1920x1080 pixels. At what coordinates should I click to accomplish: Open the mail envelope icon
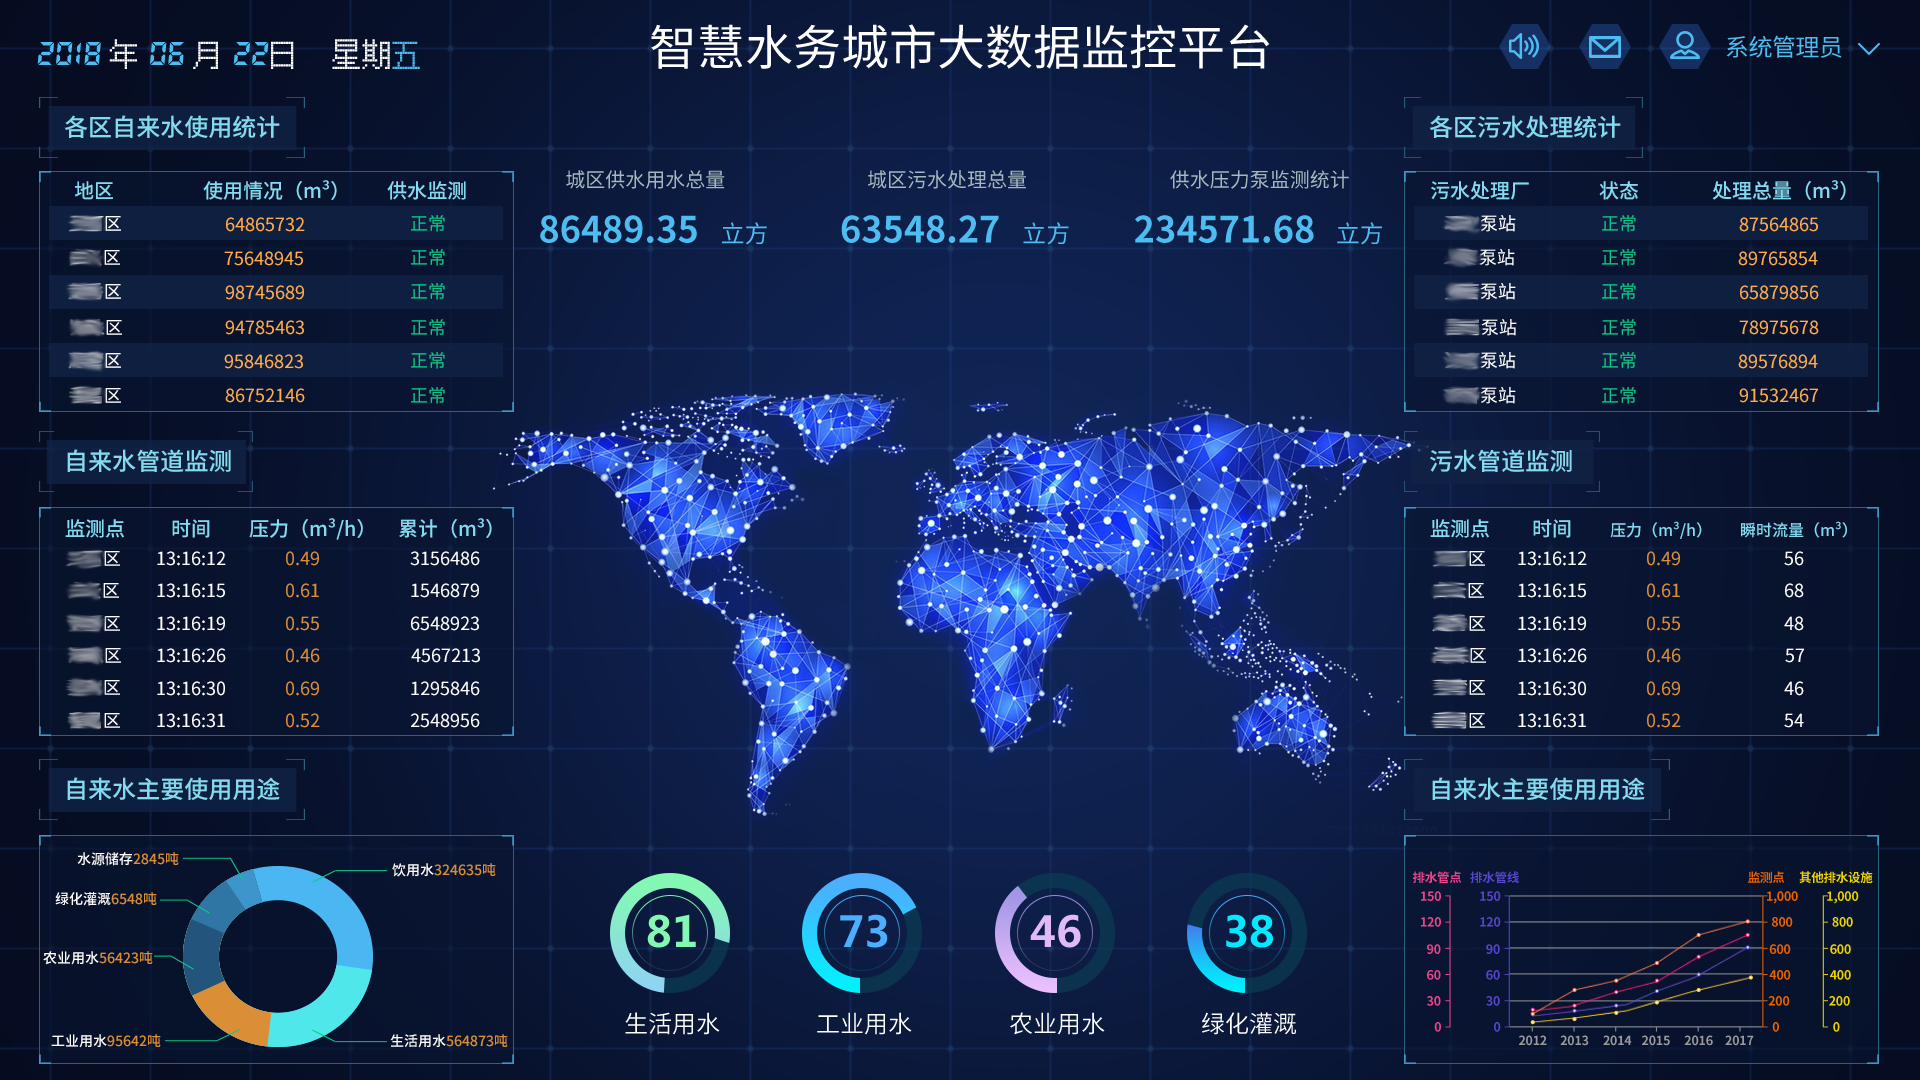point(1604,47)
